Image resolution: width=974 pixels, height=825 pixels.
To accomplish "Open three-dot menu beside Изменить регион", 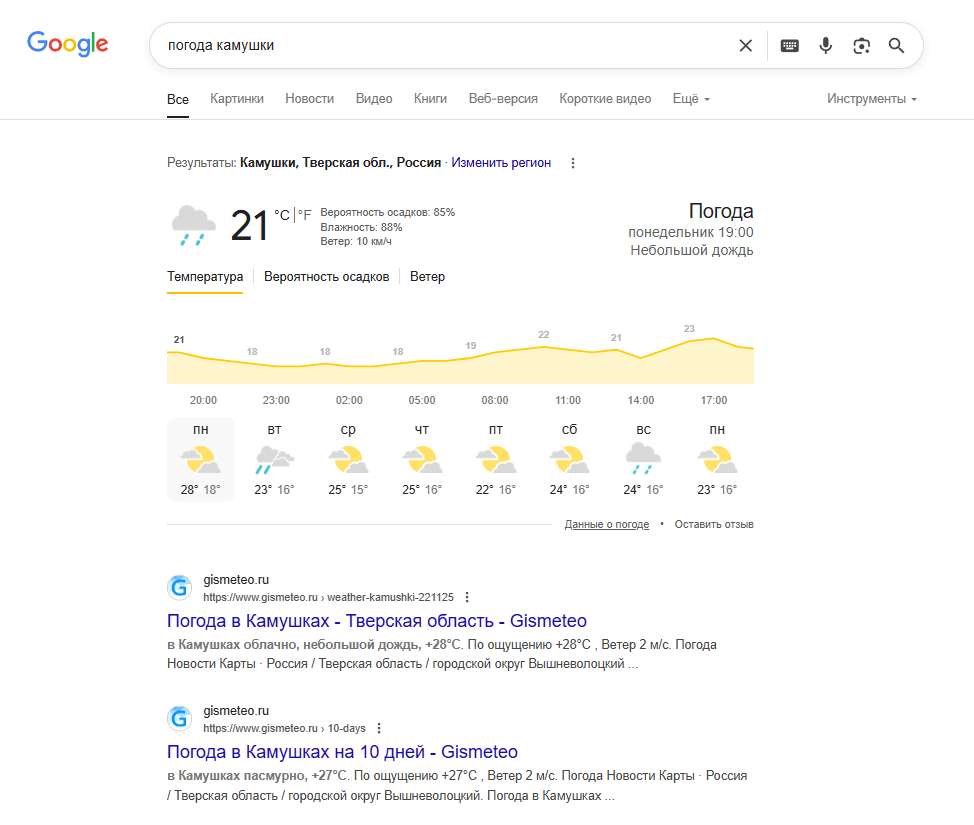I will (x=573, y=163).
